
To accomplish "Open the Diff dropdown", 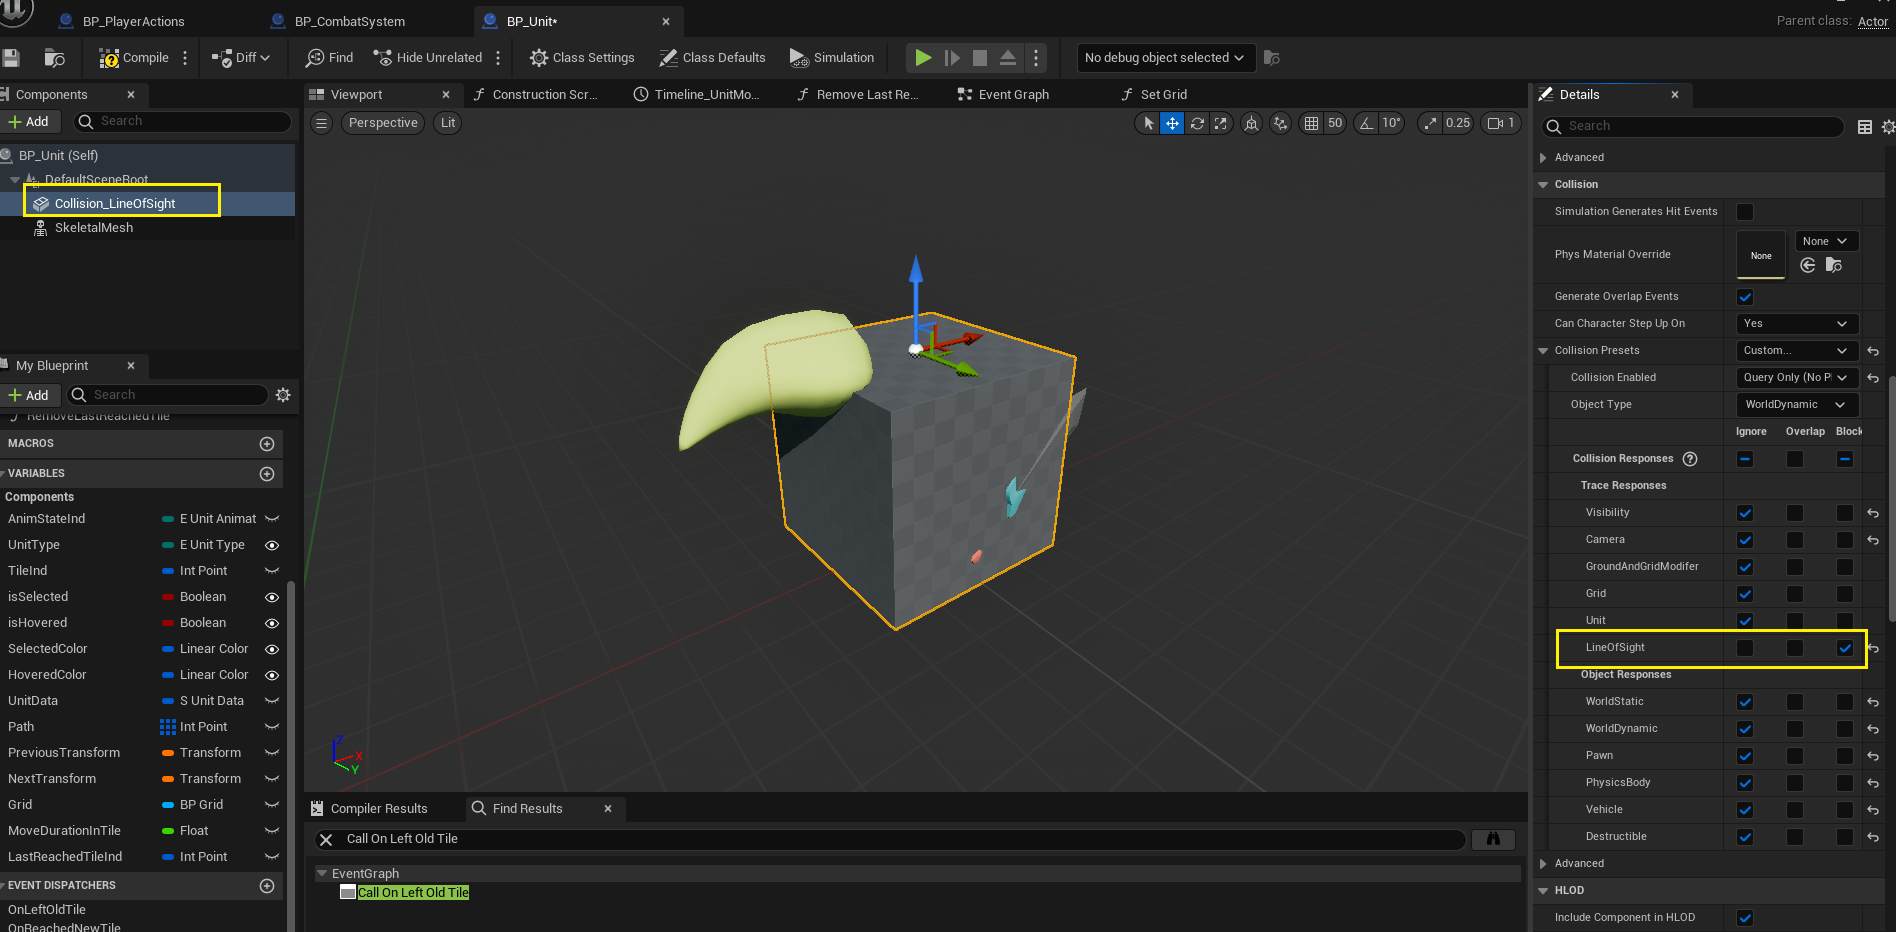I will pos(241,58).
